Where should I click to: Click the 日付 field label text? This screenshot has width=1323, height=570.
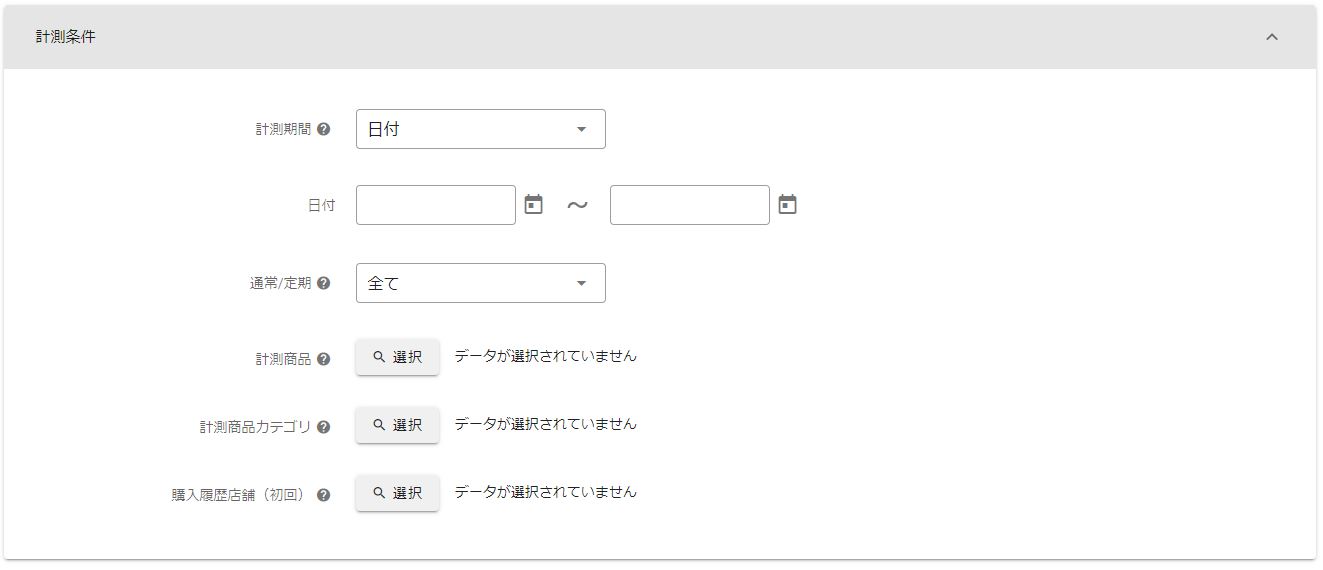pyautogui.click(x=321, y=205)
